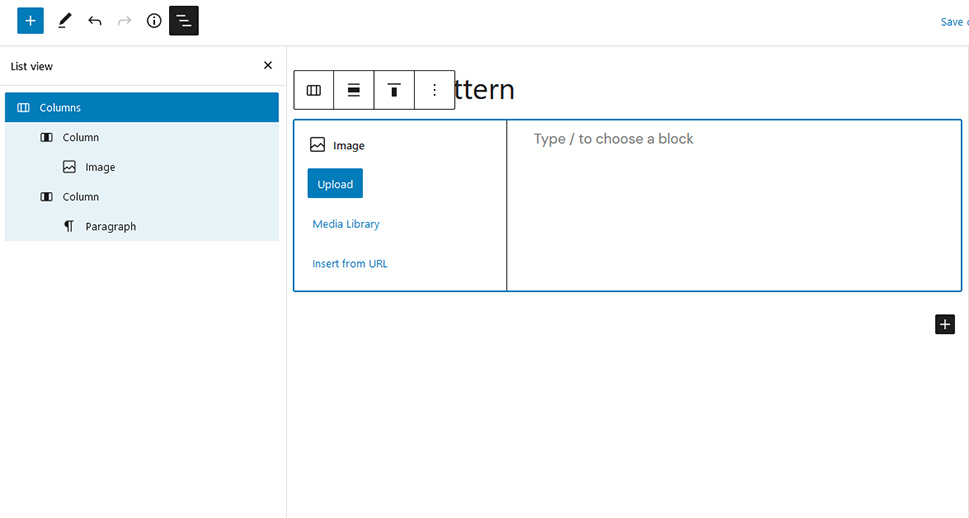This screenshot has width=969, height=518.
Task: Choose Insert from URL
Action: [350, 263]
